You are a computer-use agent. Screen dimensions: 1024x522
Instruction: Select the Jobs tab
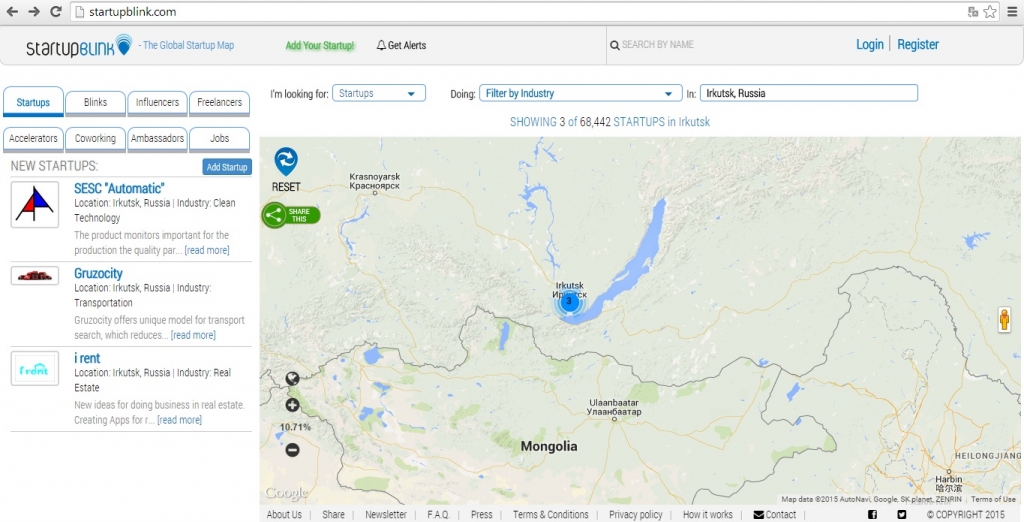219,139
